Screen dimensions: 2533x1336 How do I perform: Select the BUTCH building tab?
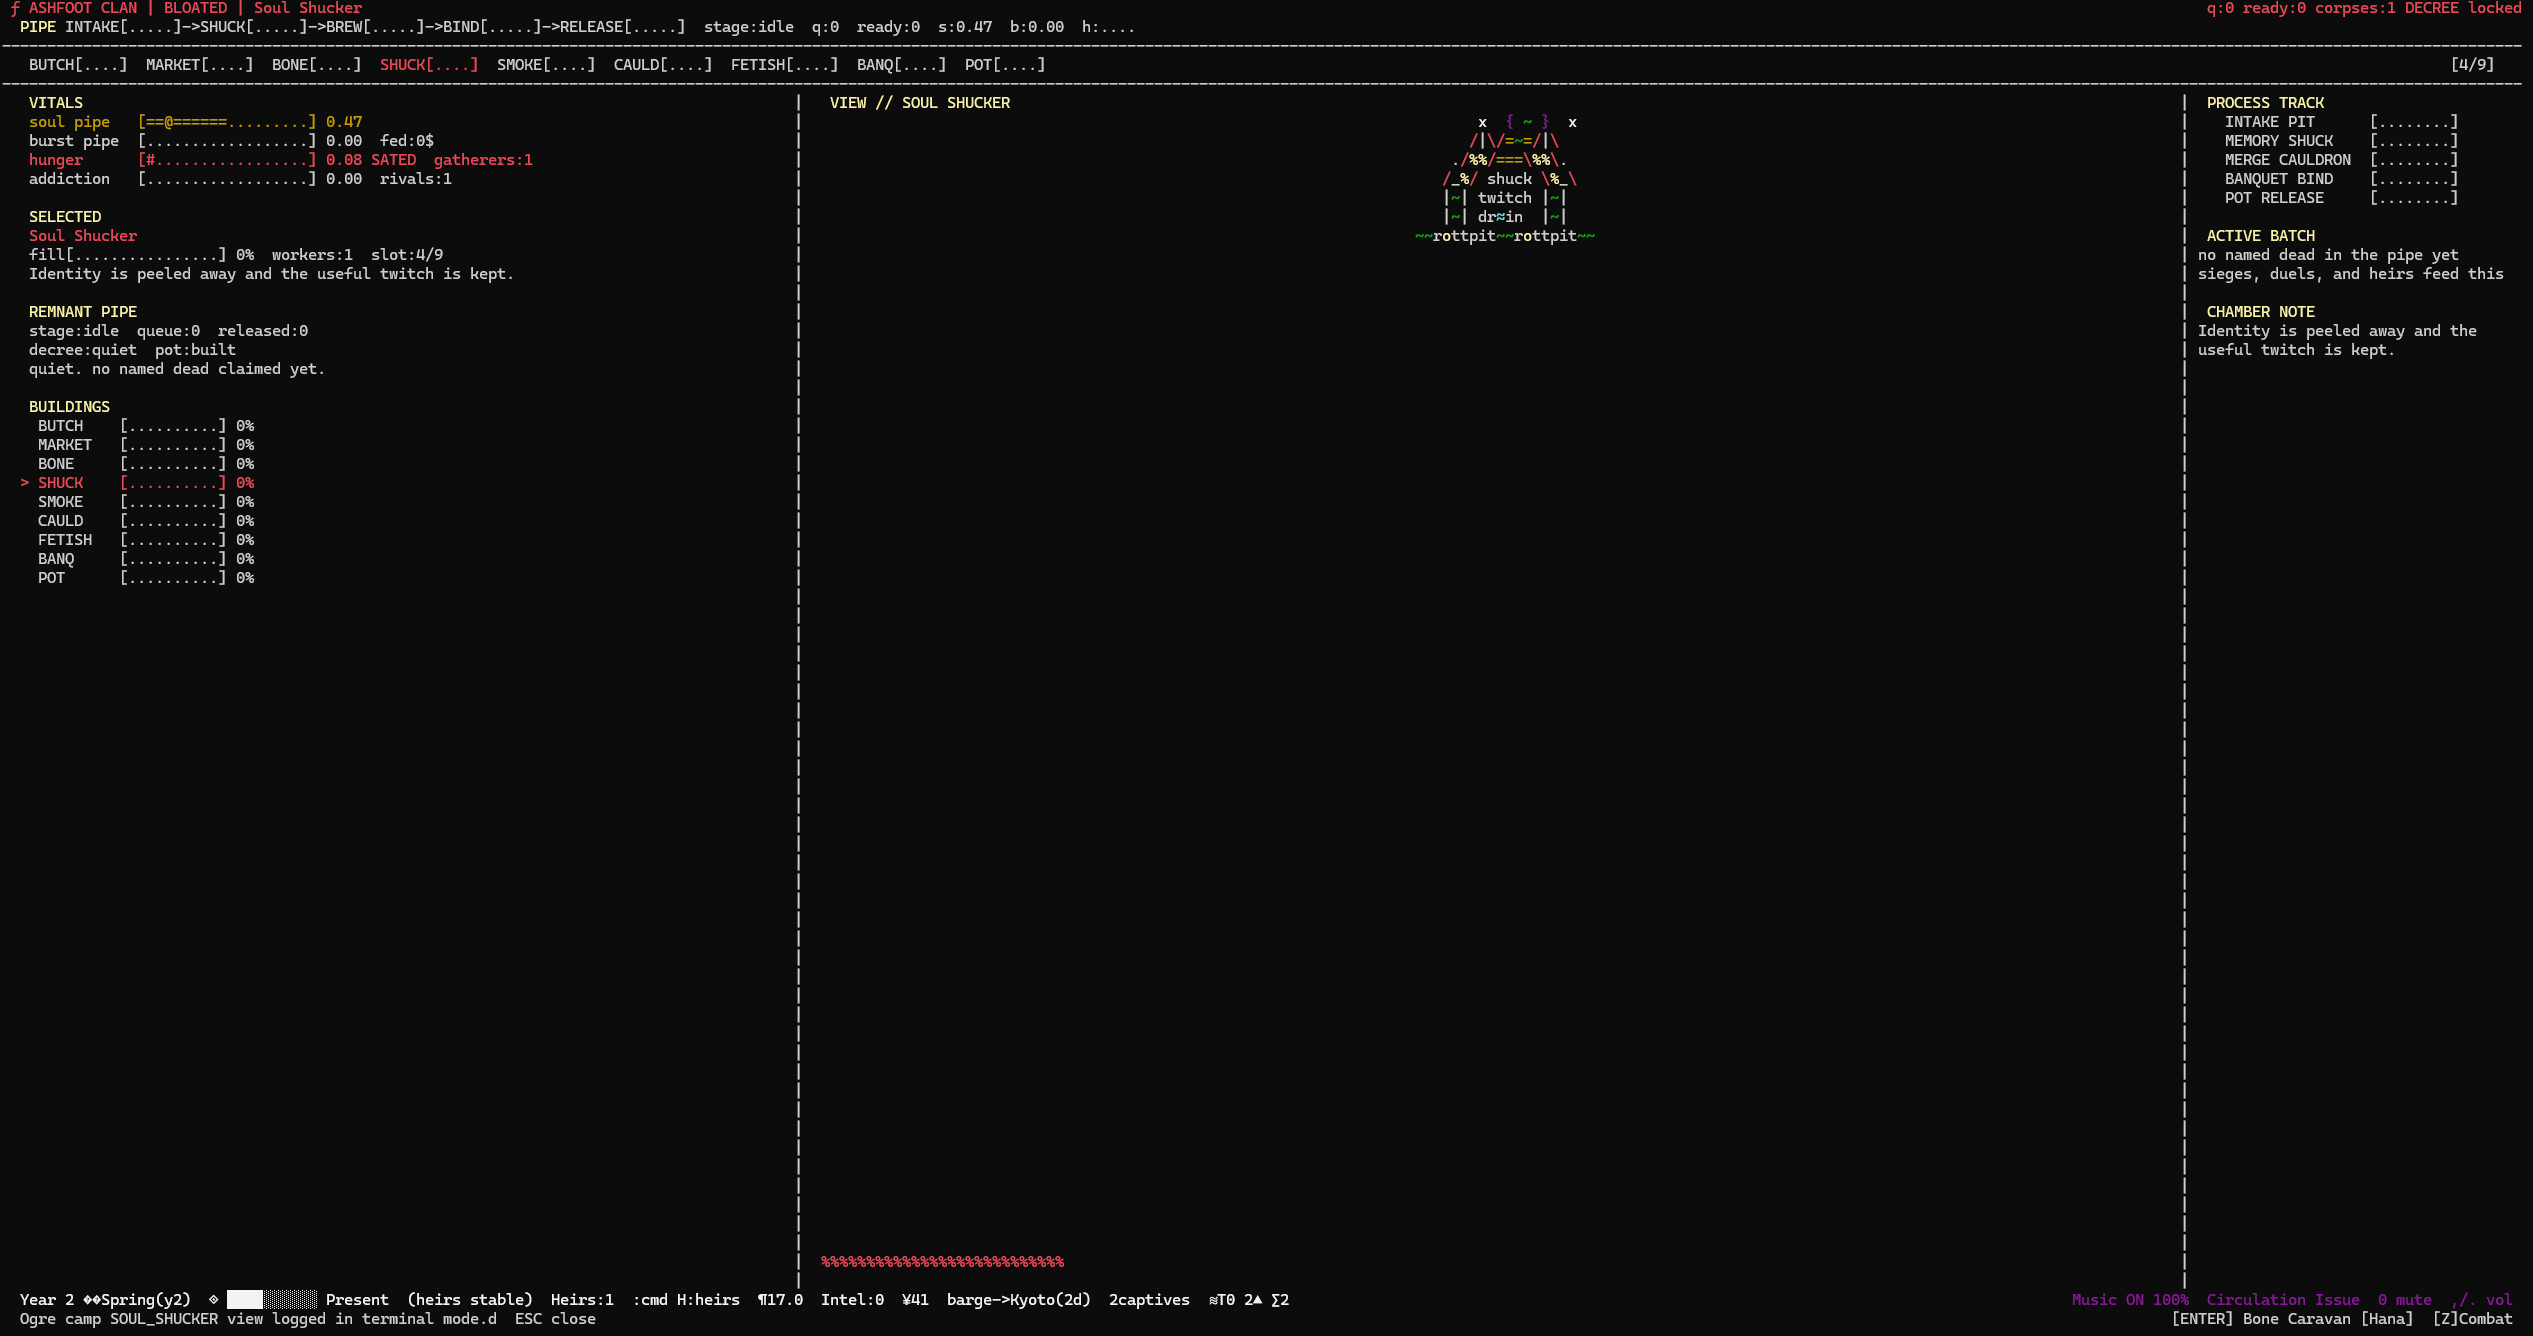click(x=78, y=65)
